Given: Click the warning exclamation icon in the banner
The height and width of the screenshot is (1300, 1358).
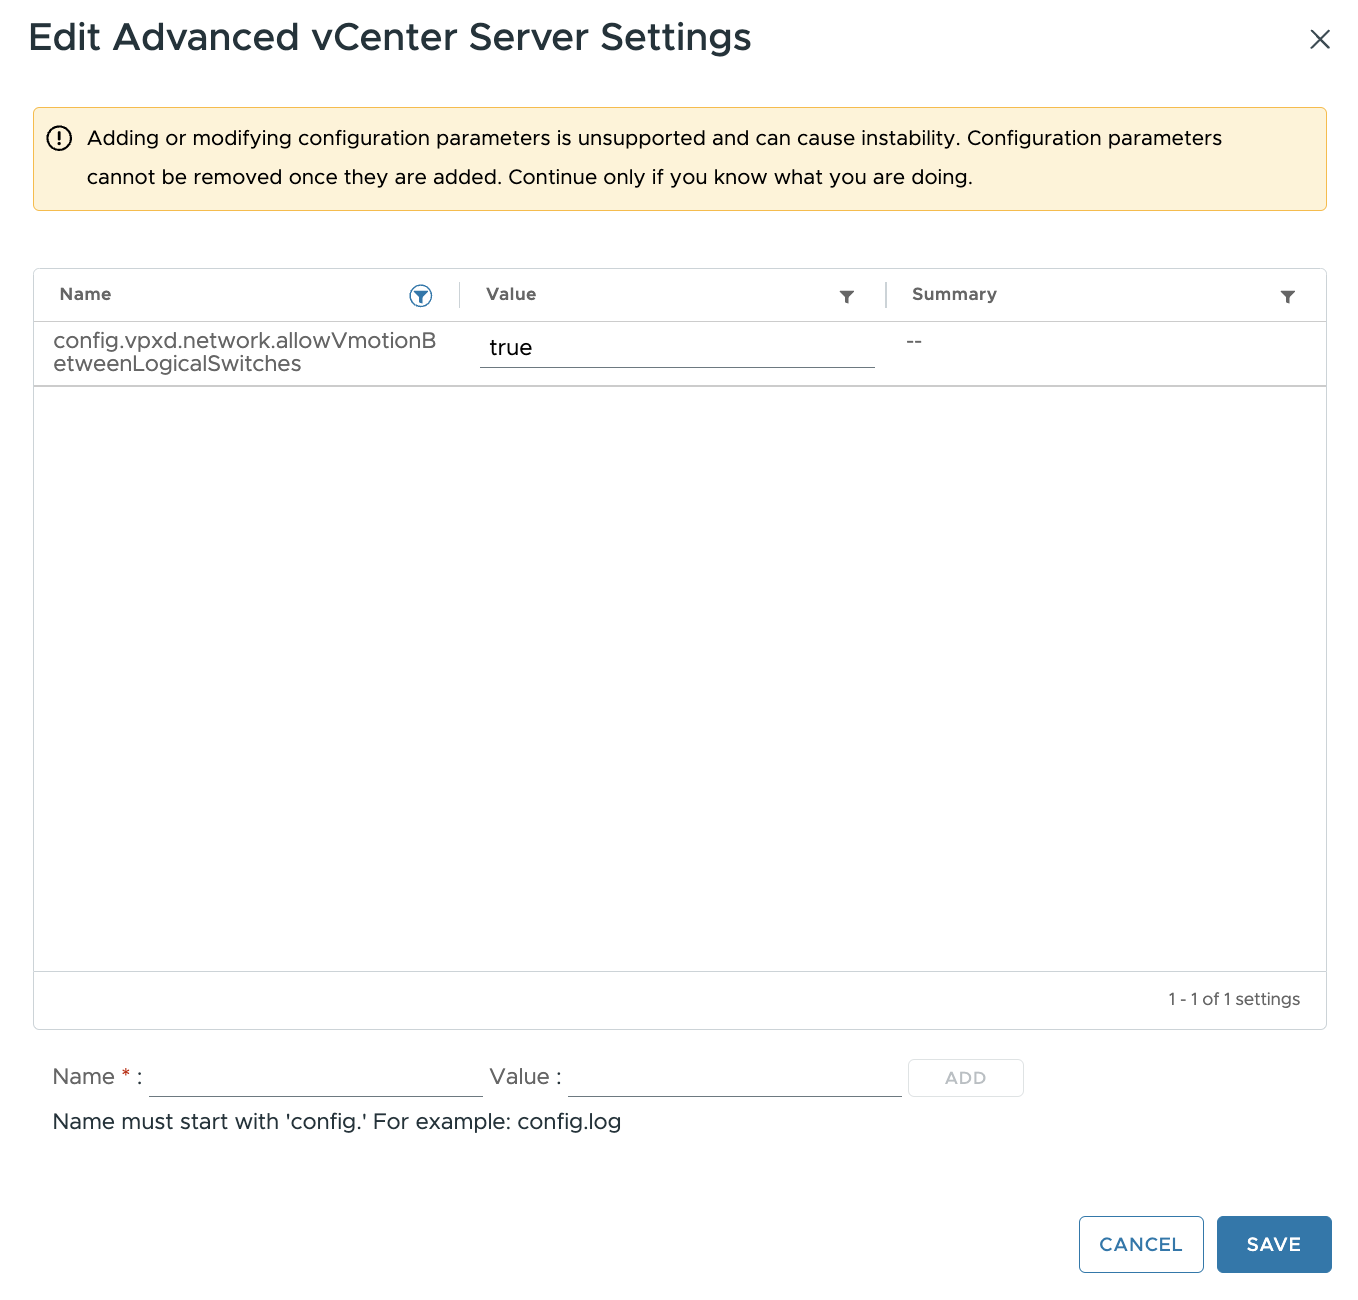Looking at the screenshot, I should pos(59,138).
